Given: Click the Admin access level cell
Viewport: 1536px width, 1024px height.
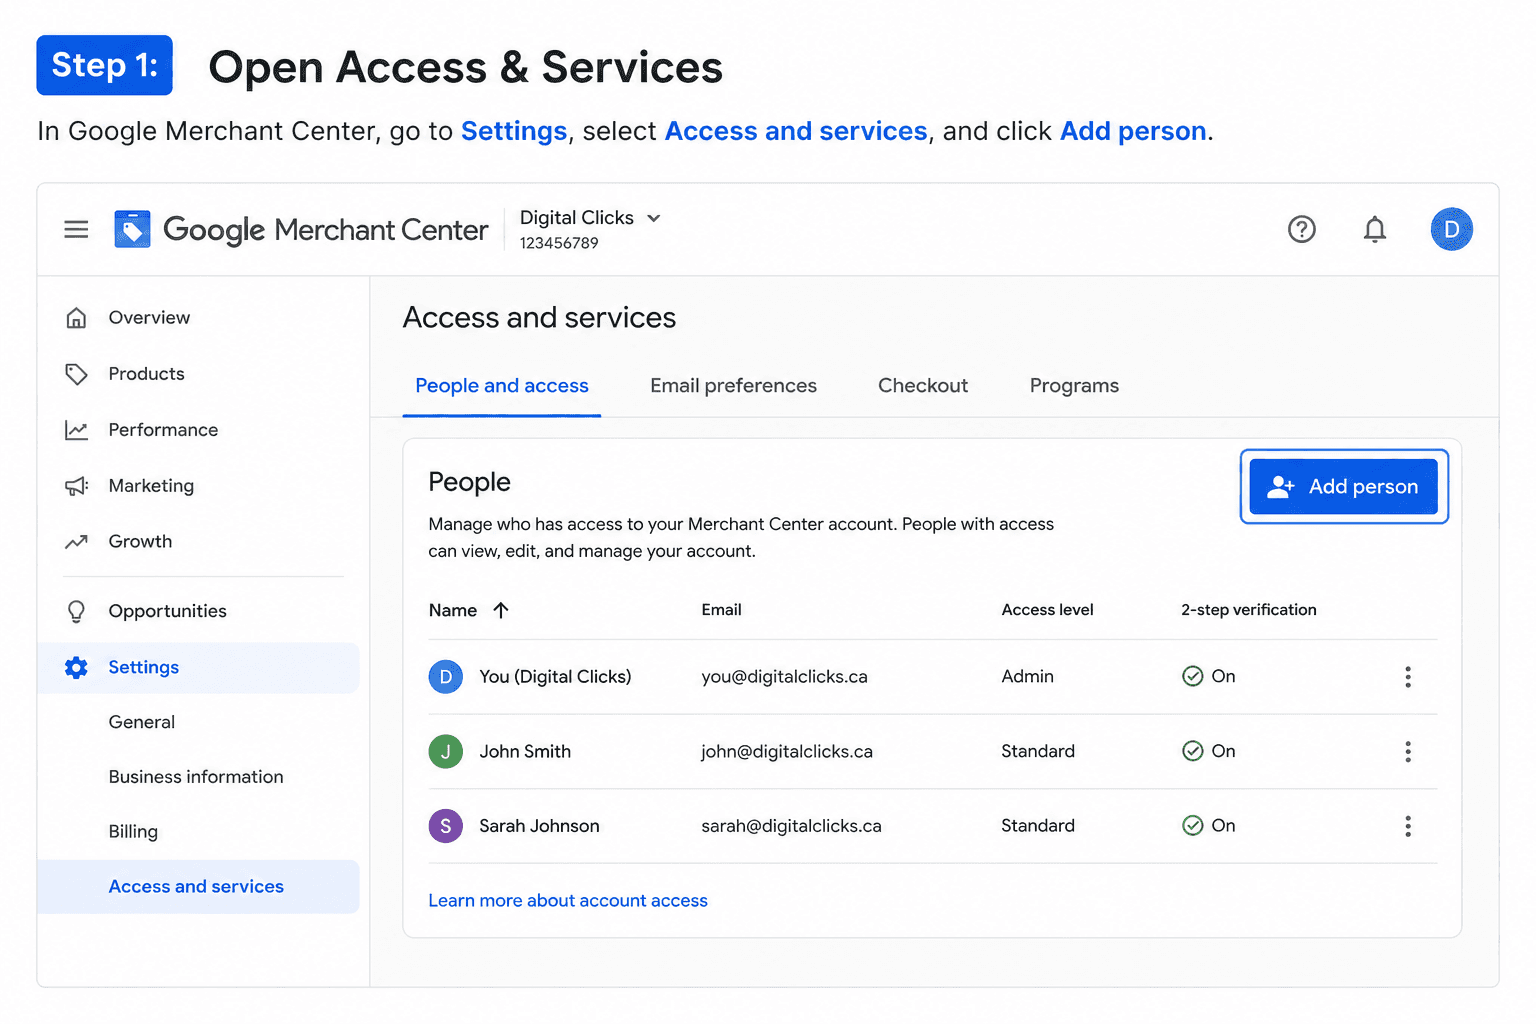Looking at the screenshot, I should pos(1027,677).
